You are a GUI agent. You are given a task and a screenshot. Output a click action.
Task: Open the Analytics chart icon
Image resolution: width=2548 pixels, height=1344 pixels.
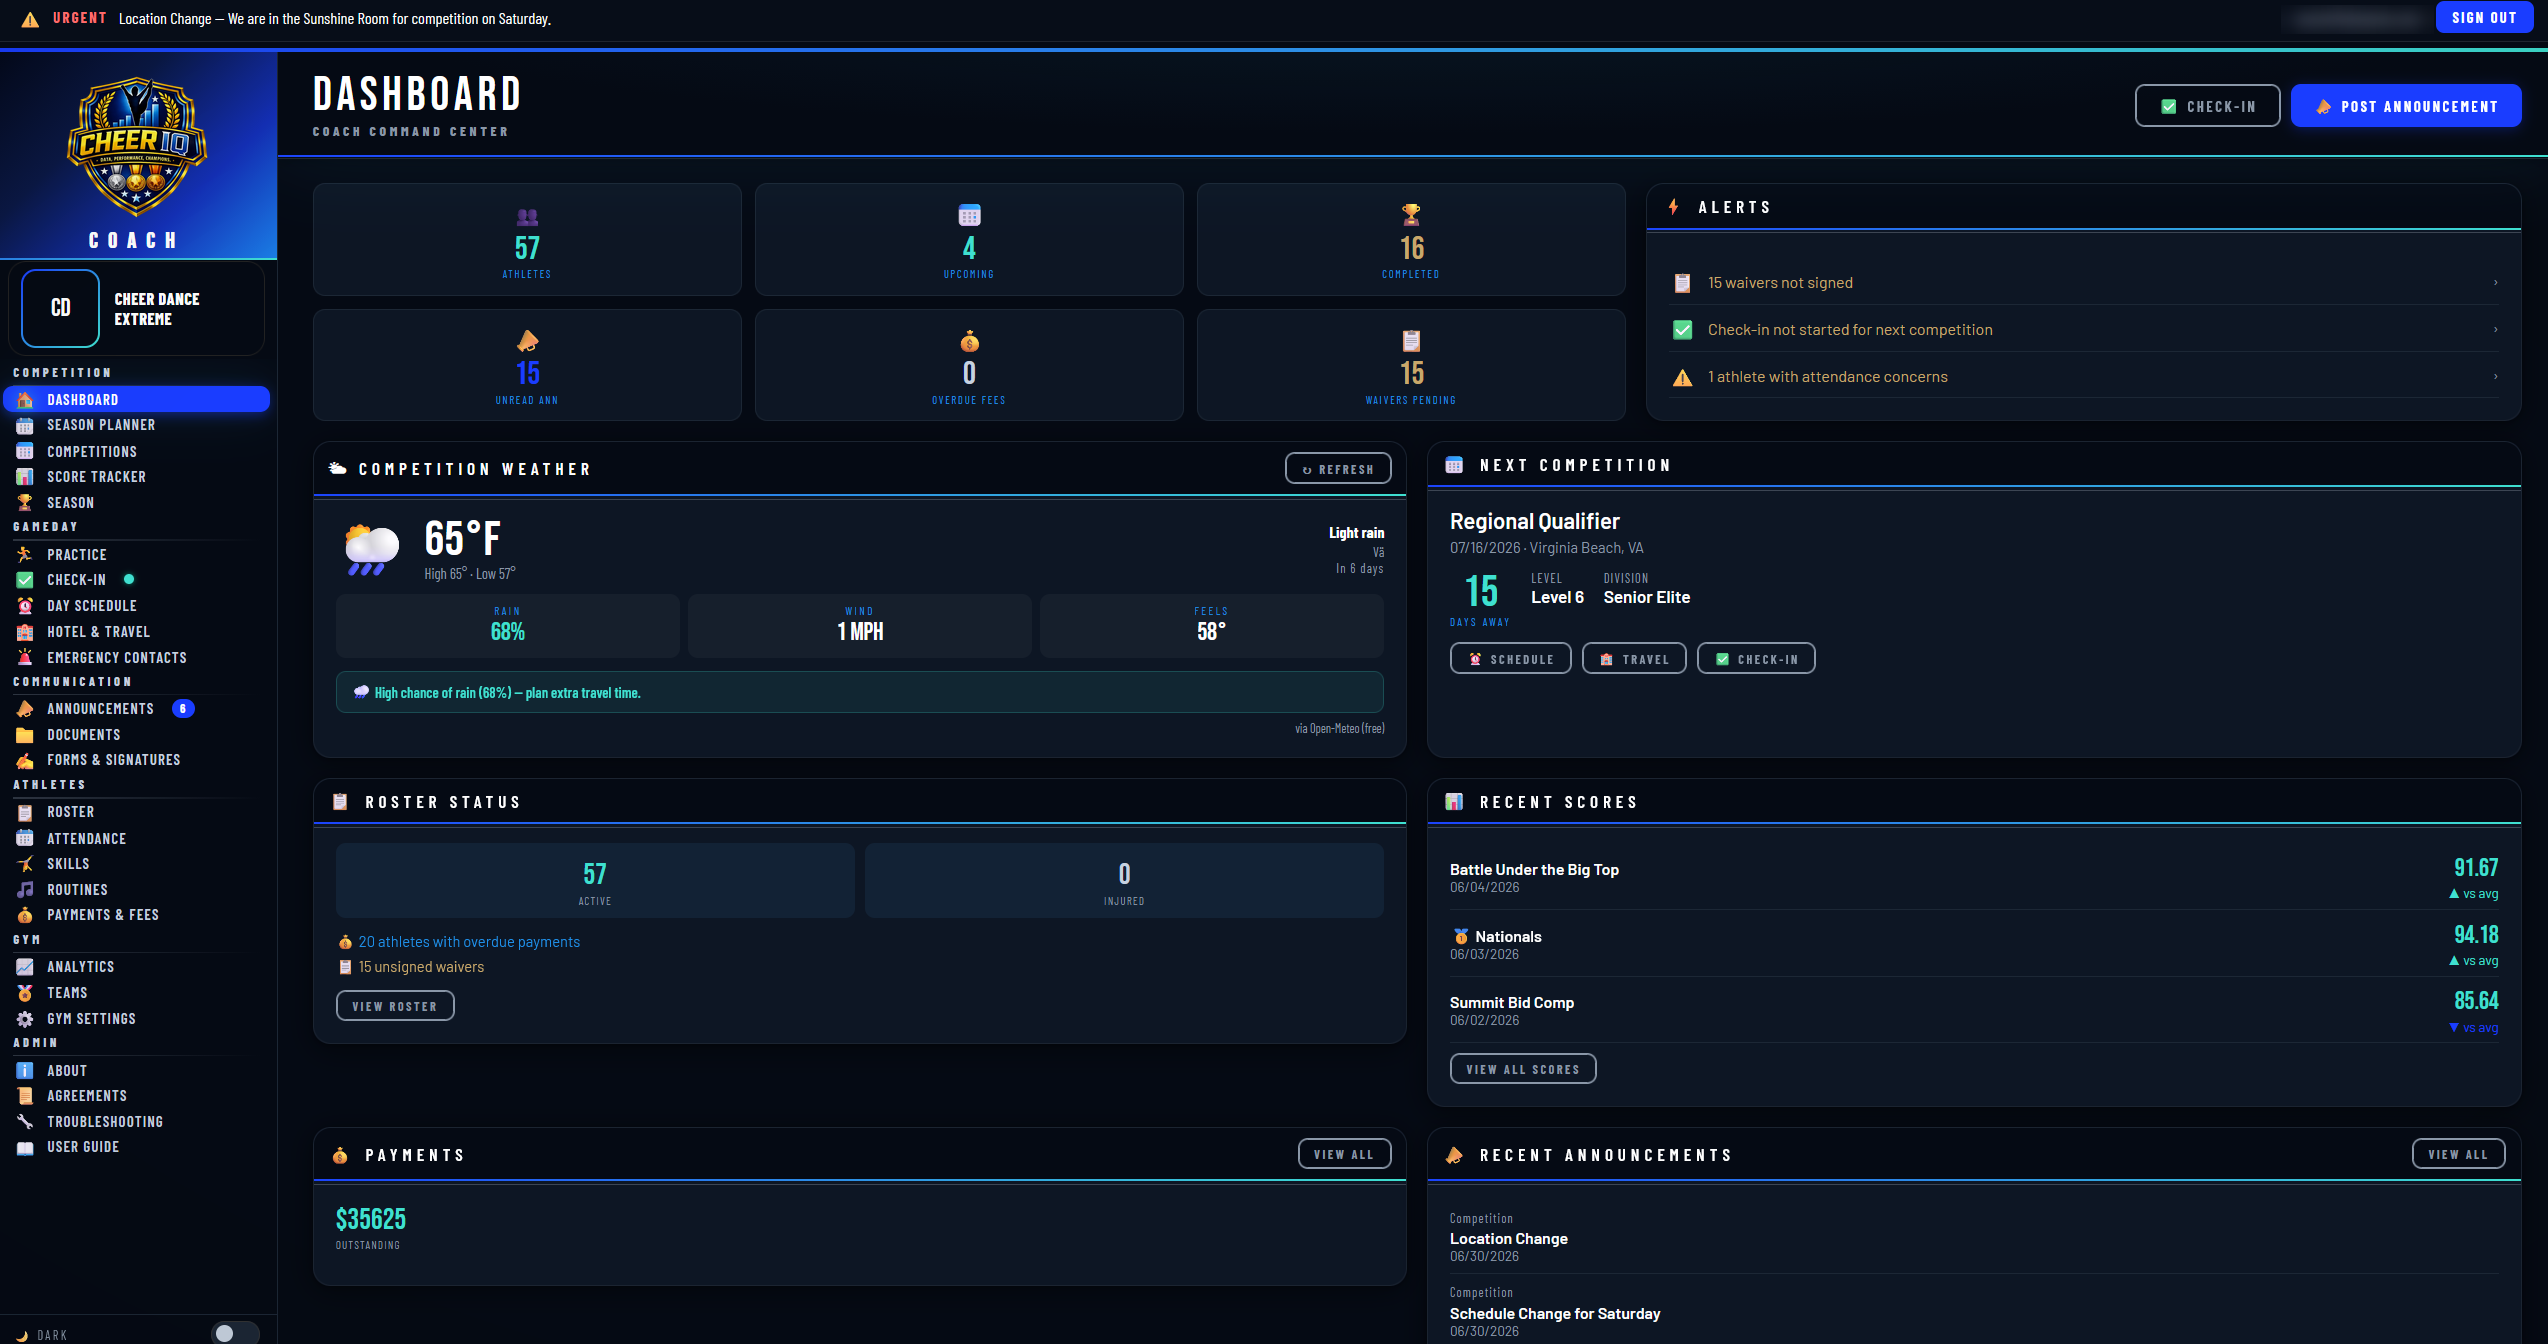[x=25, y=967]
